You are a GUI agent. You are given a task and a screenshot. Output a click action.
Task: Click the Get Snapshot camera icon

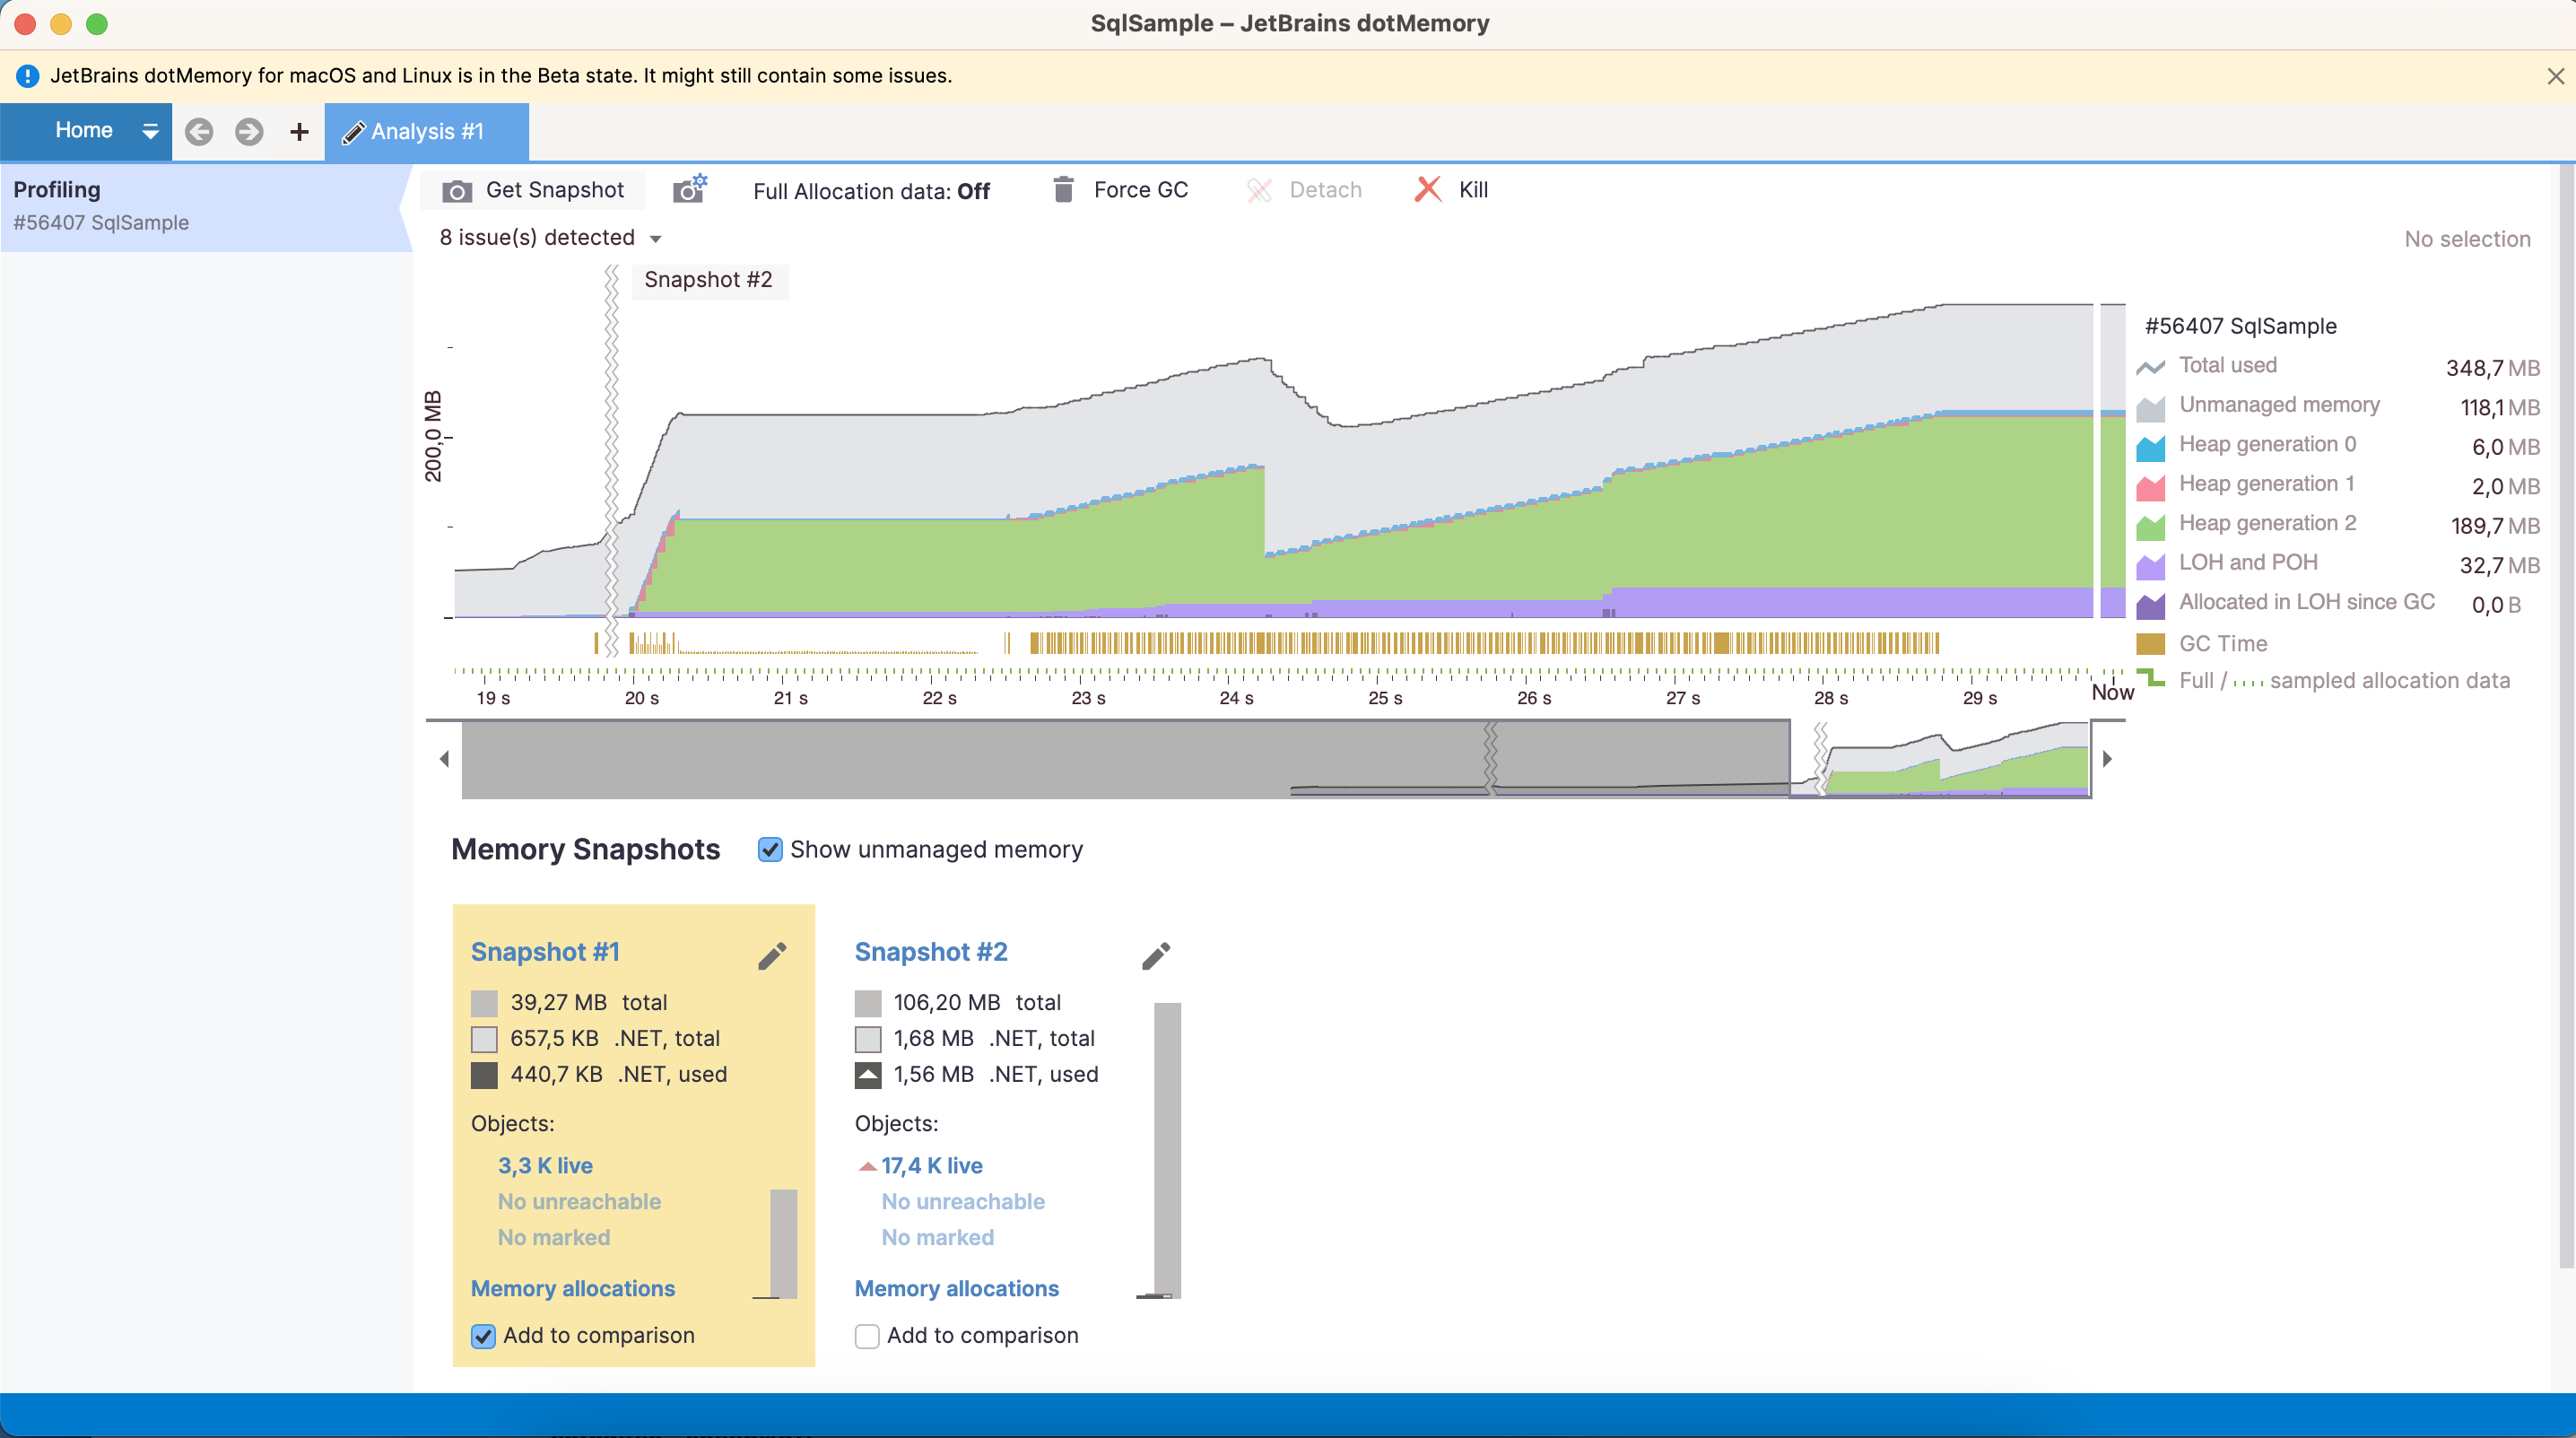pos(457,191)
